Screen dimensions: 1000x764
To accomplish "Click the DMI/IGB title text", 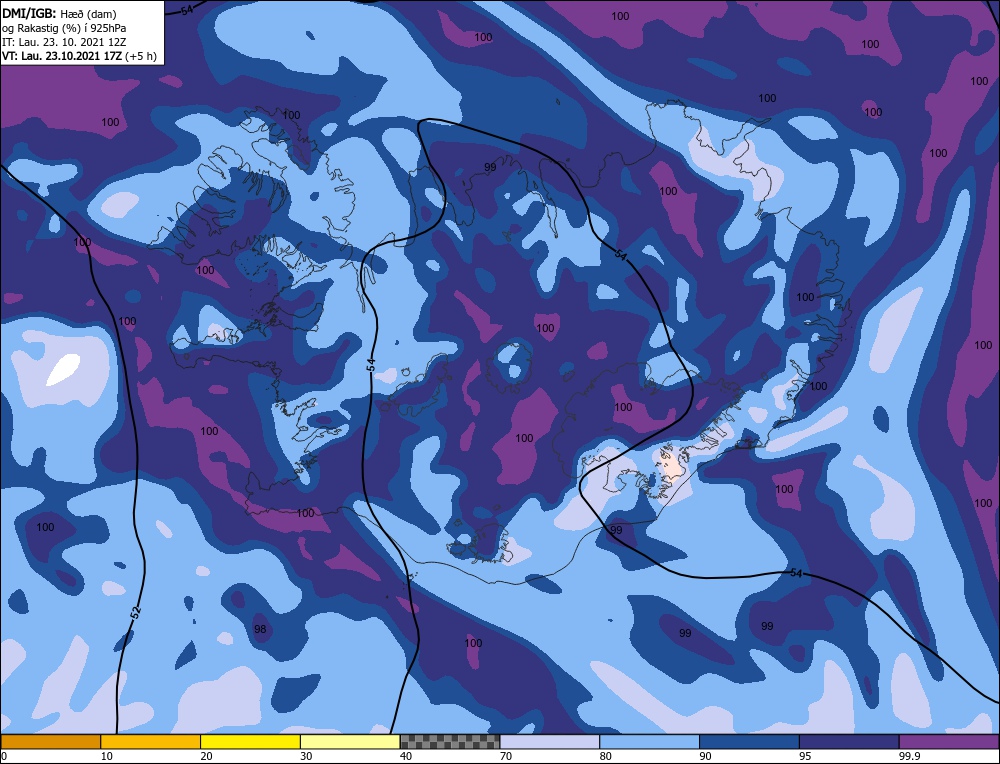I will click(30, 13).
